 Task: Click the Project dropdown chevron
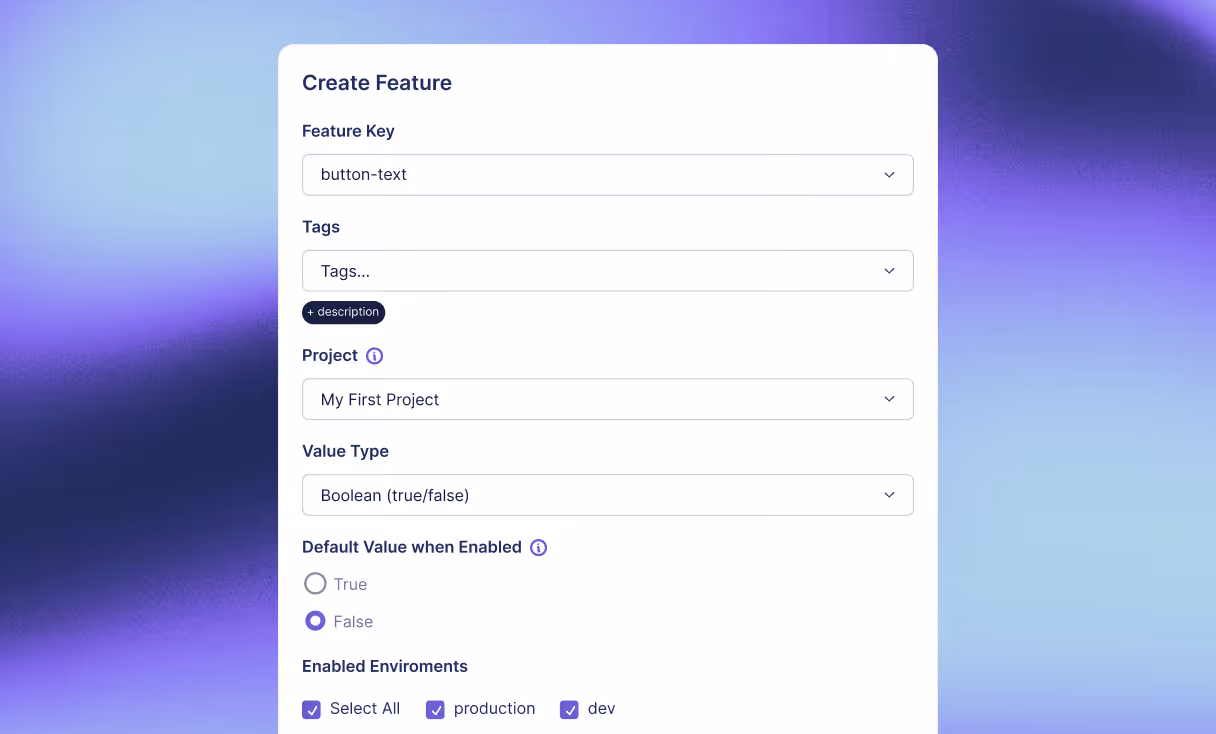889,398
